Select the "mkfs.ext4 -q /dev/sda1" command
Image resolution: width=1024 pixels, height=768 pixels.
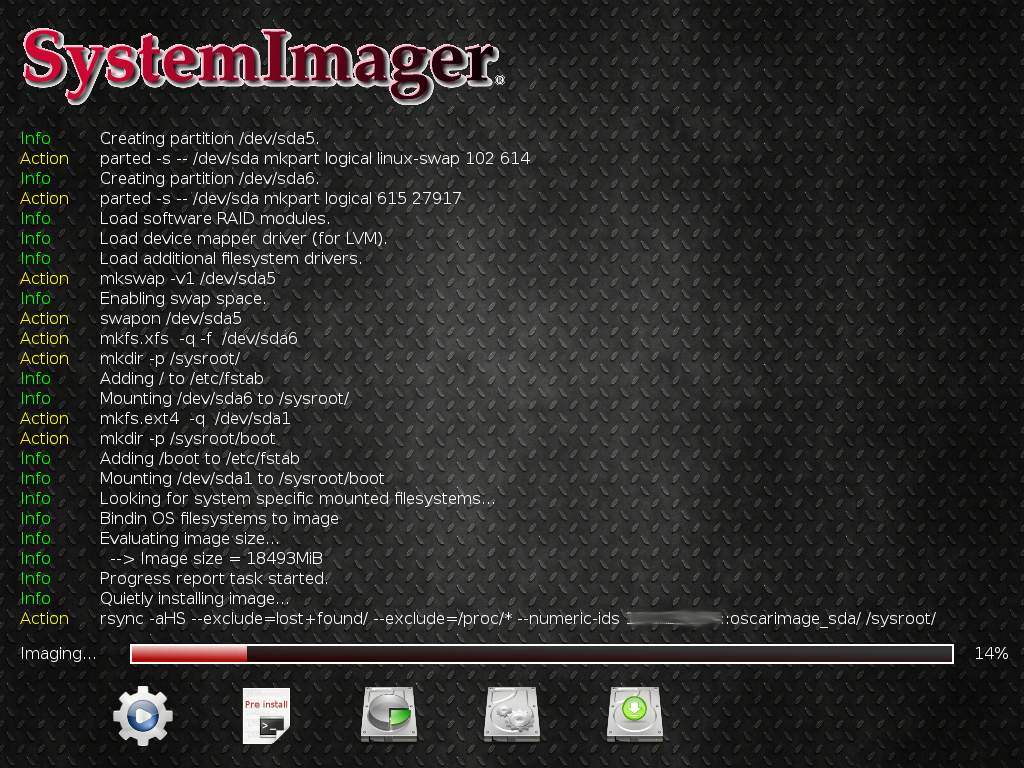[x=195, y=419]
